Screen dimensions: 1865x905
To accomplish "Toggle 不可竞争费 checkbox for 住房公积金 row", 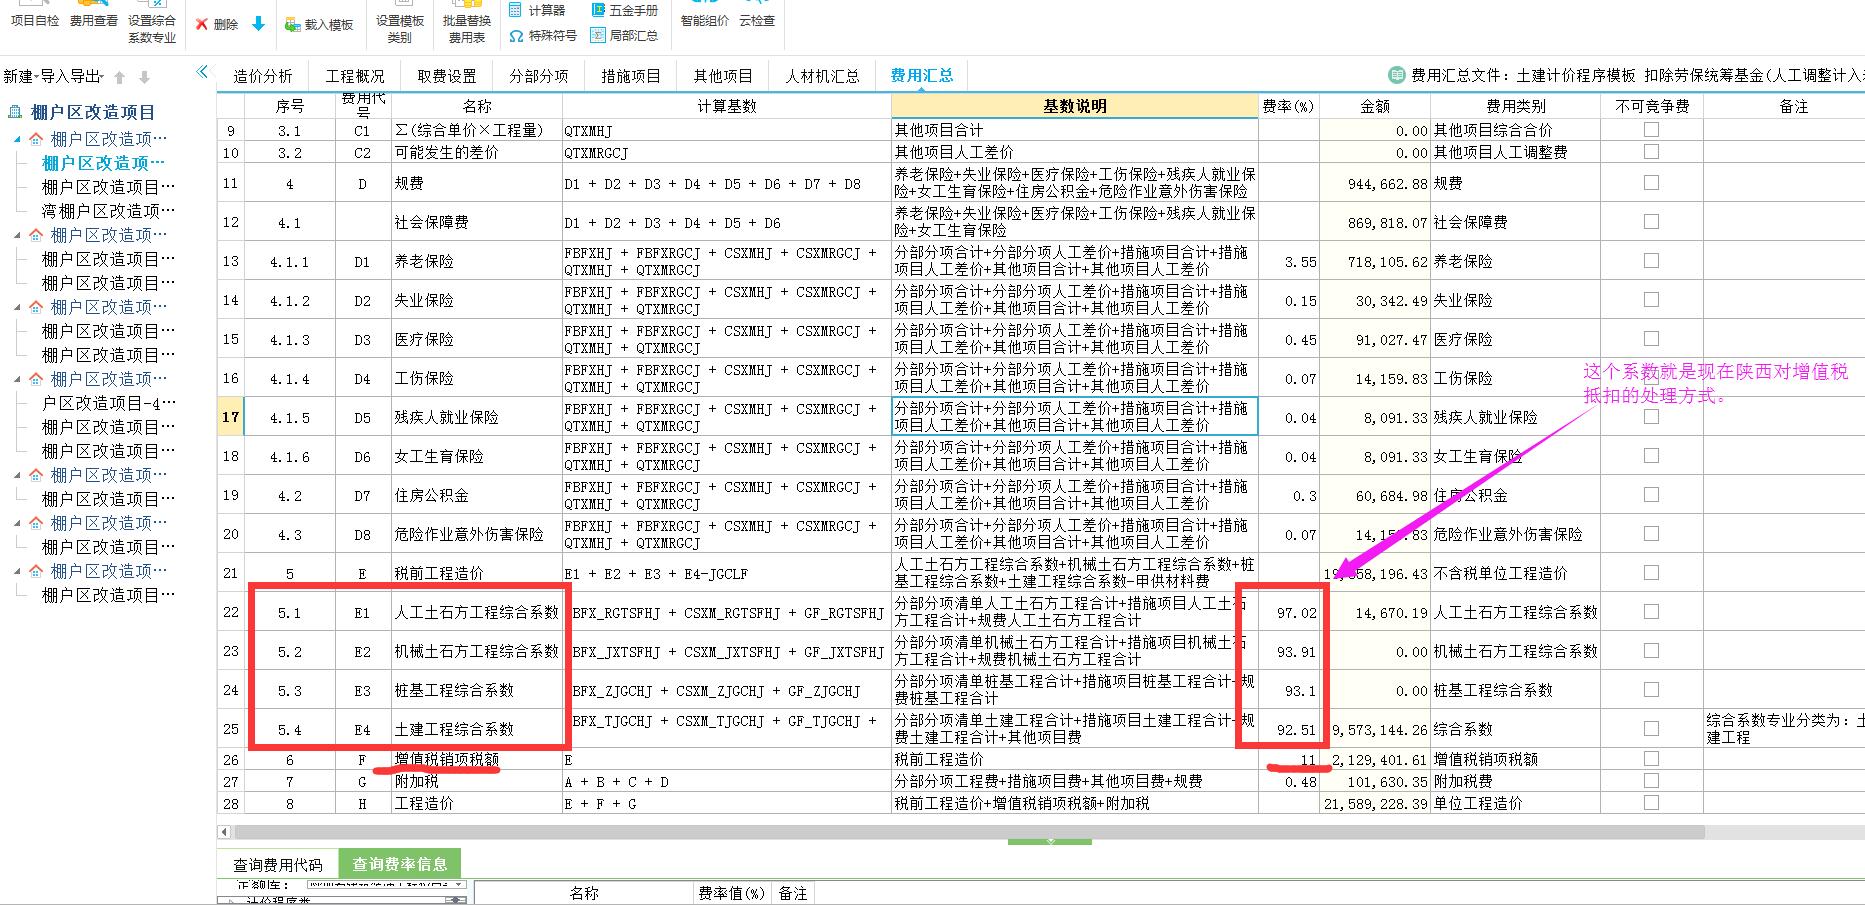I will [x=1651, y=495].
